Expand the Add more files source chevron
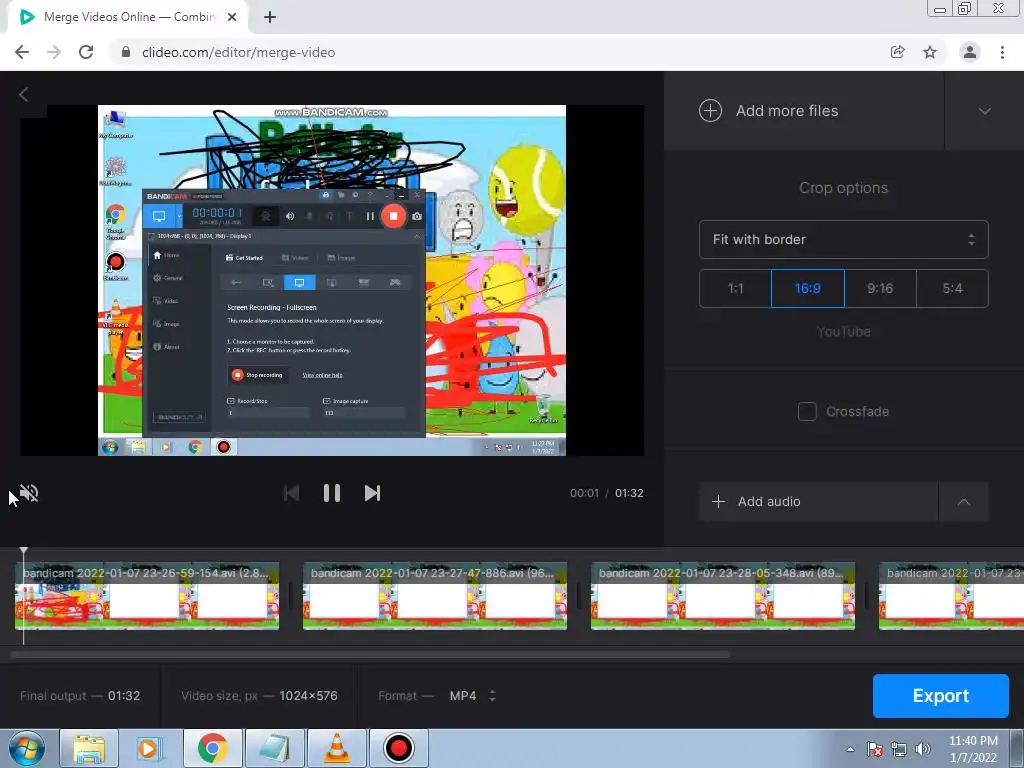This screenshot has height=768, width=1024. pyautogui.click(x=984, y=111)
